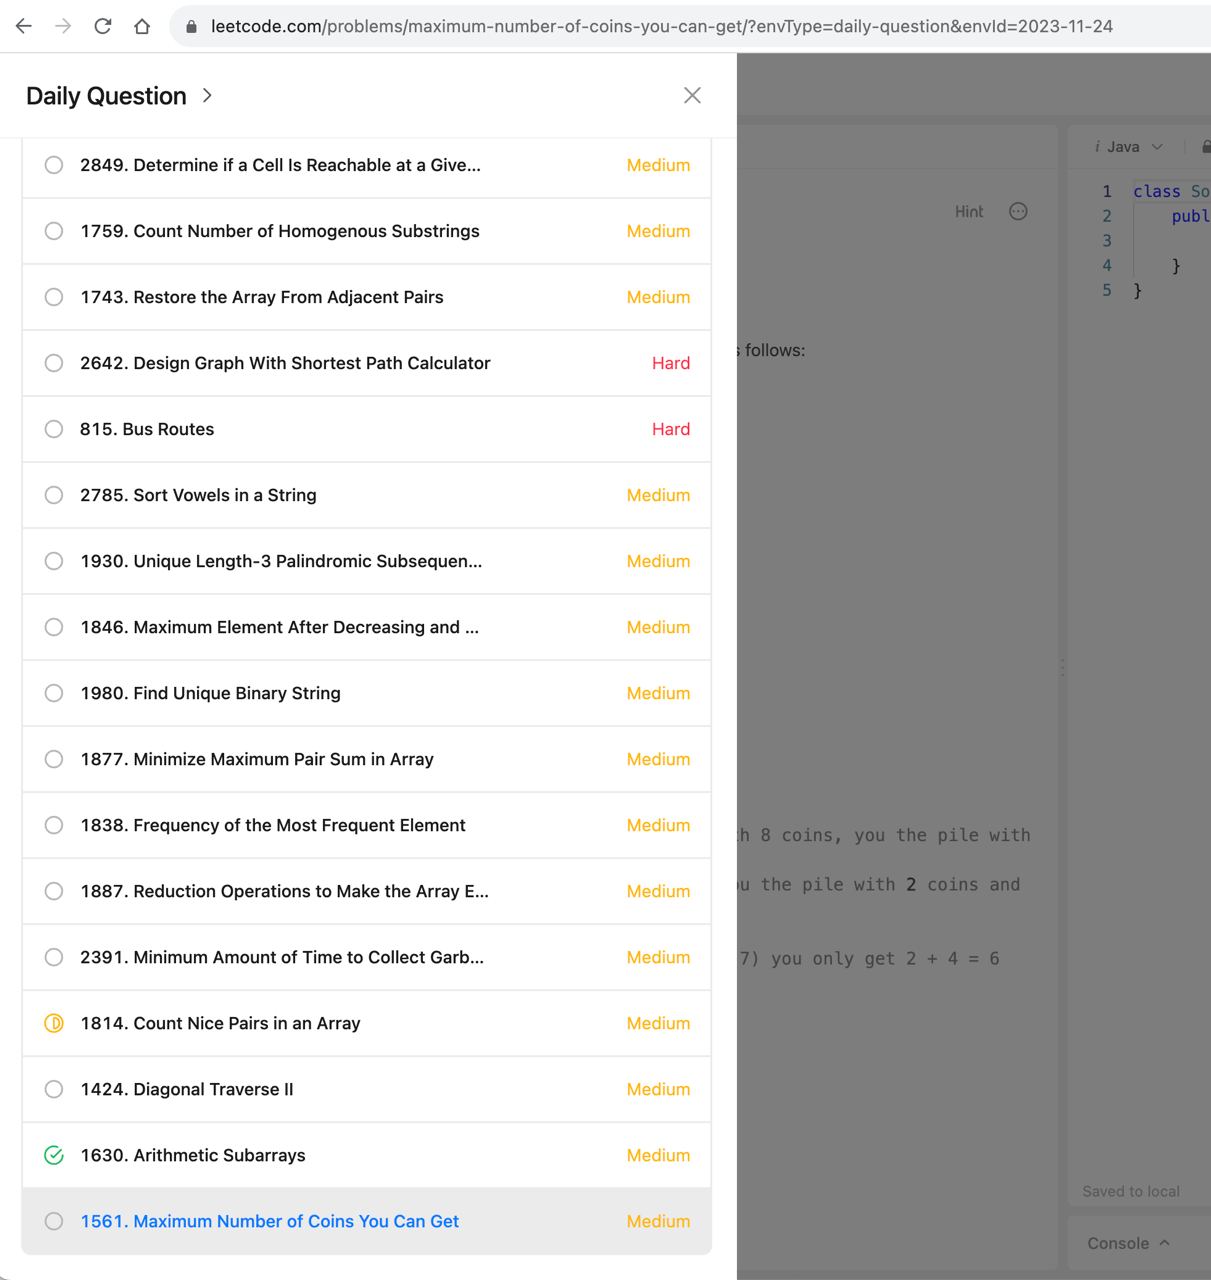This screenshot has width=1211, height=1280.
Task: Open the Java language dropdown
Action: pos(1130,147)
